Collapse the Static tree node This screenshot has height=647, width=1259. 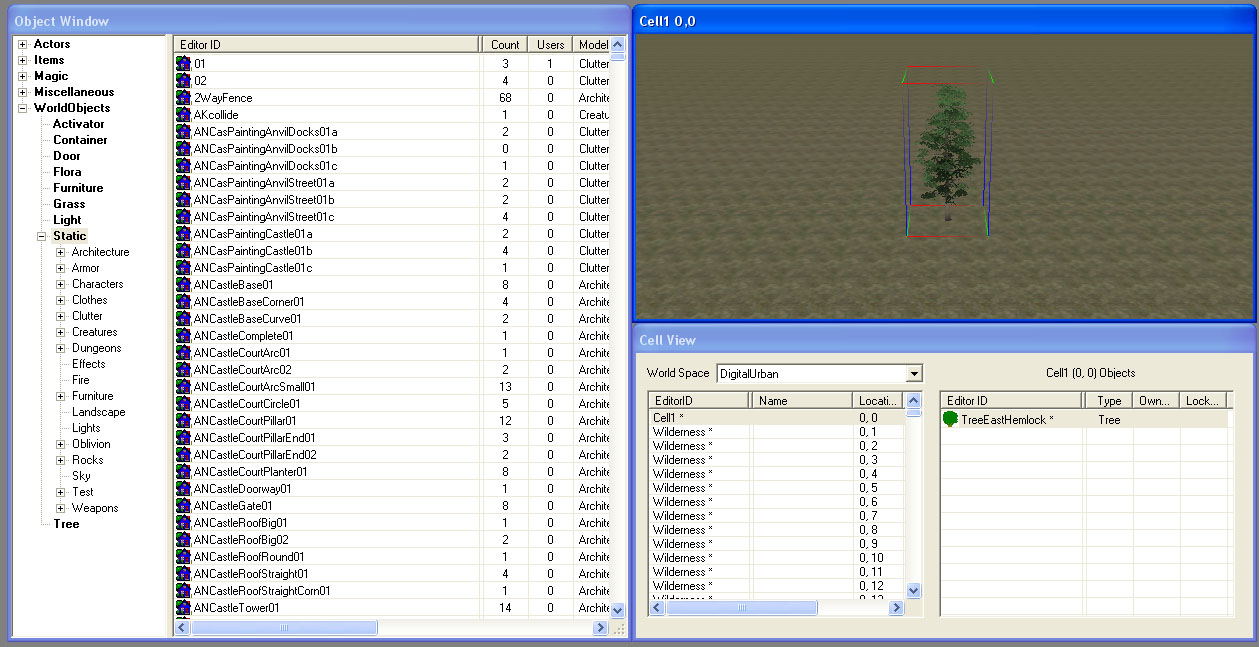pyautogui.click(x=42, y=236)
